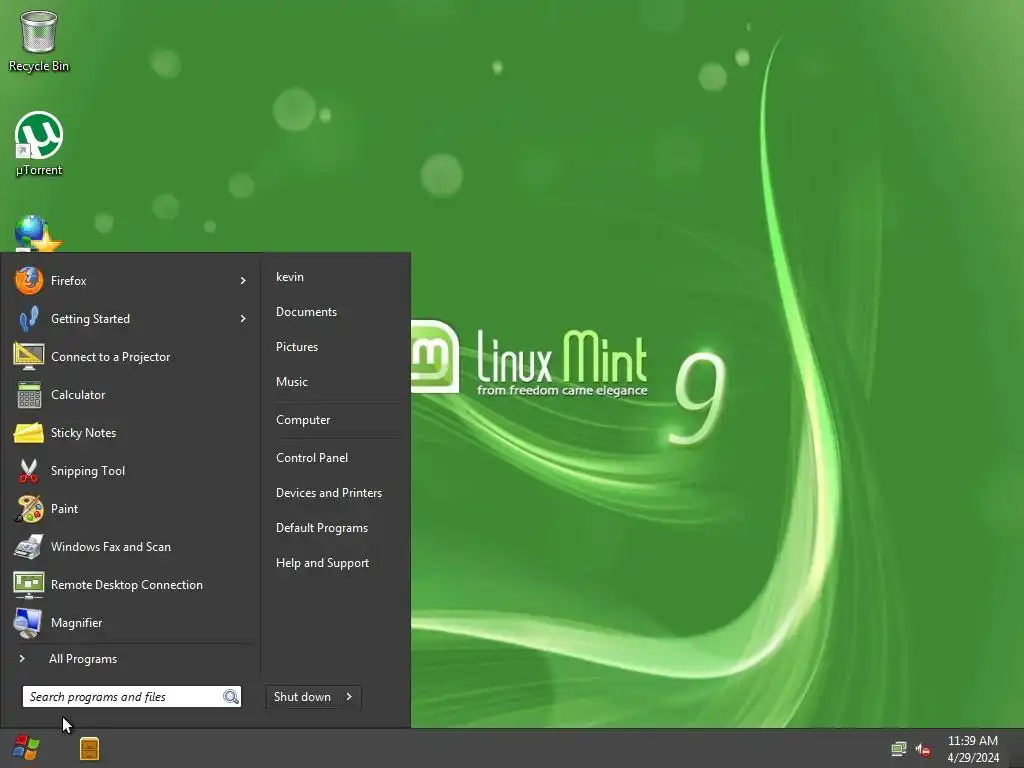Screen dimensions: 1024x768
Task: Open the file manager taskbar icon
Action: pos(89,748)
